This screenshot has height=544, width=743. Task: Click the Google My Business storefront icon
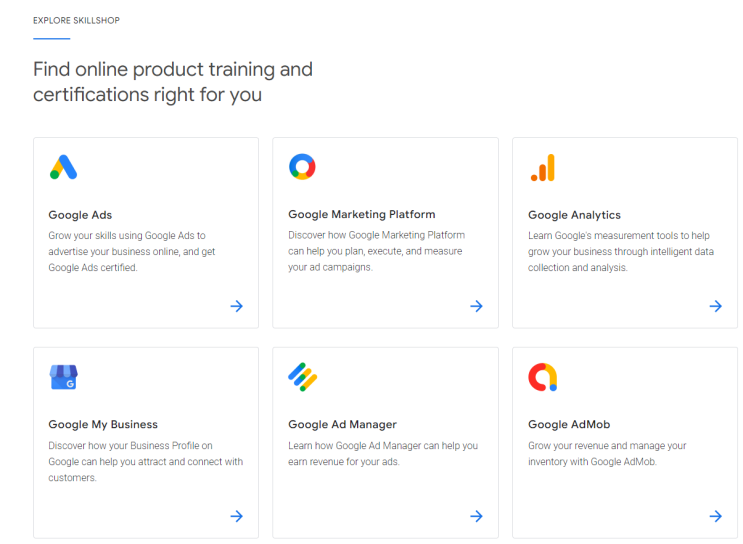pos(63,377)
